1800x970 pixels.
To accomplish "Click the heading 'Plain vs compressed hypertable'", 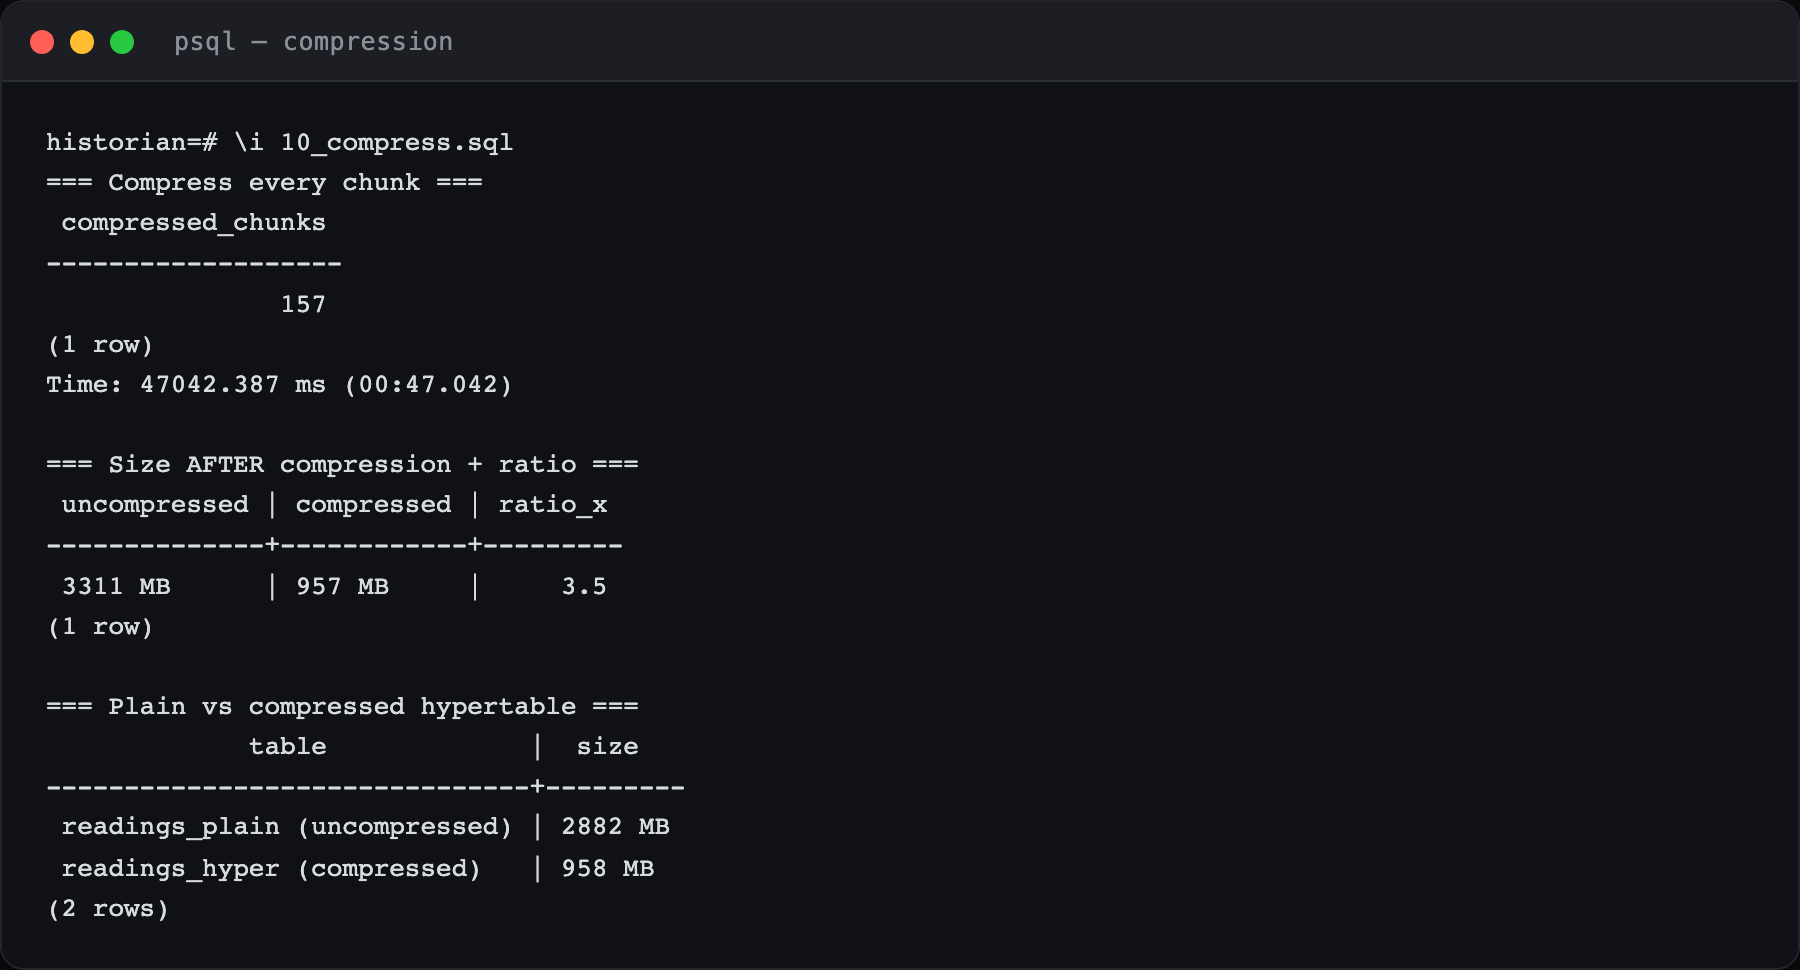I will click(x=342, y=706).
